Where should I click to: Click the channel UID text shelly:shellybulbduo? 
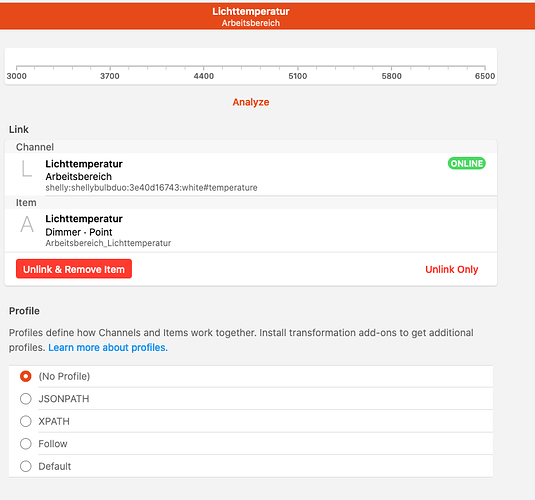(151, 188)
